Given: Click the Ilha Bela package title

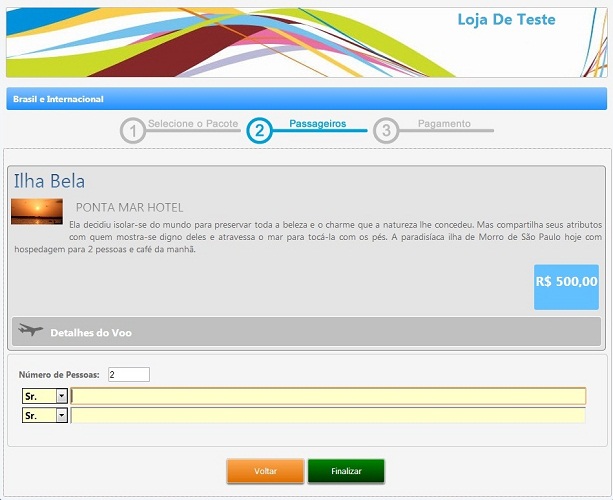Looking at the screenshot, I should click(49, 181).
